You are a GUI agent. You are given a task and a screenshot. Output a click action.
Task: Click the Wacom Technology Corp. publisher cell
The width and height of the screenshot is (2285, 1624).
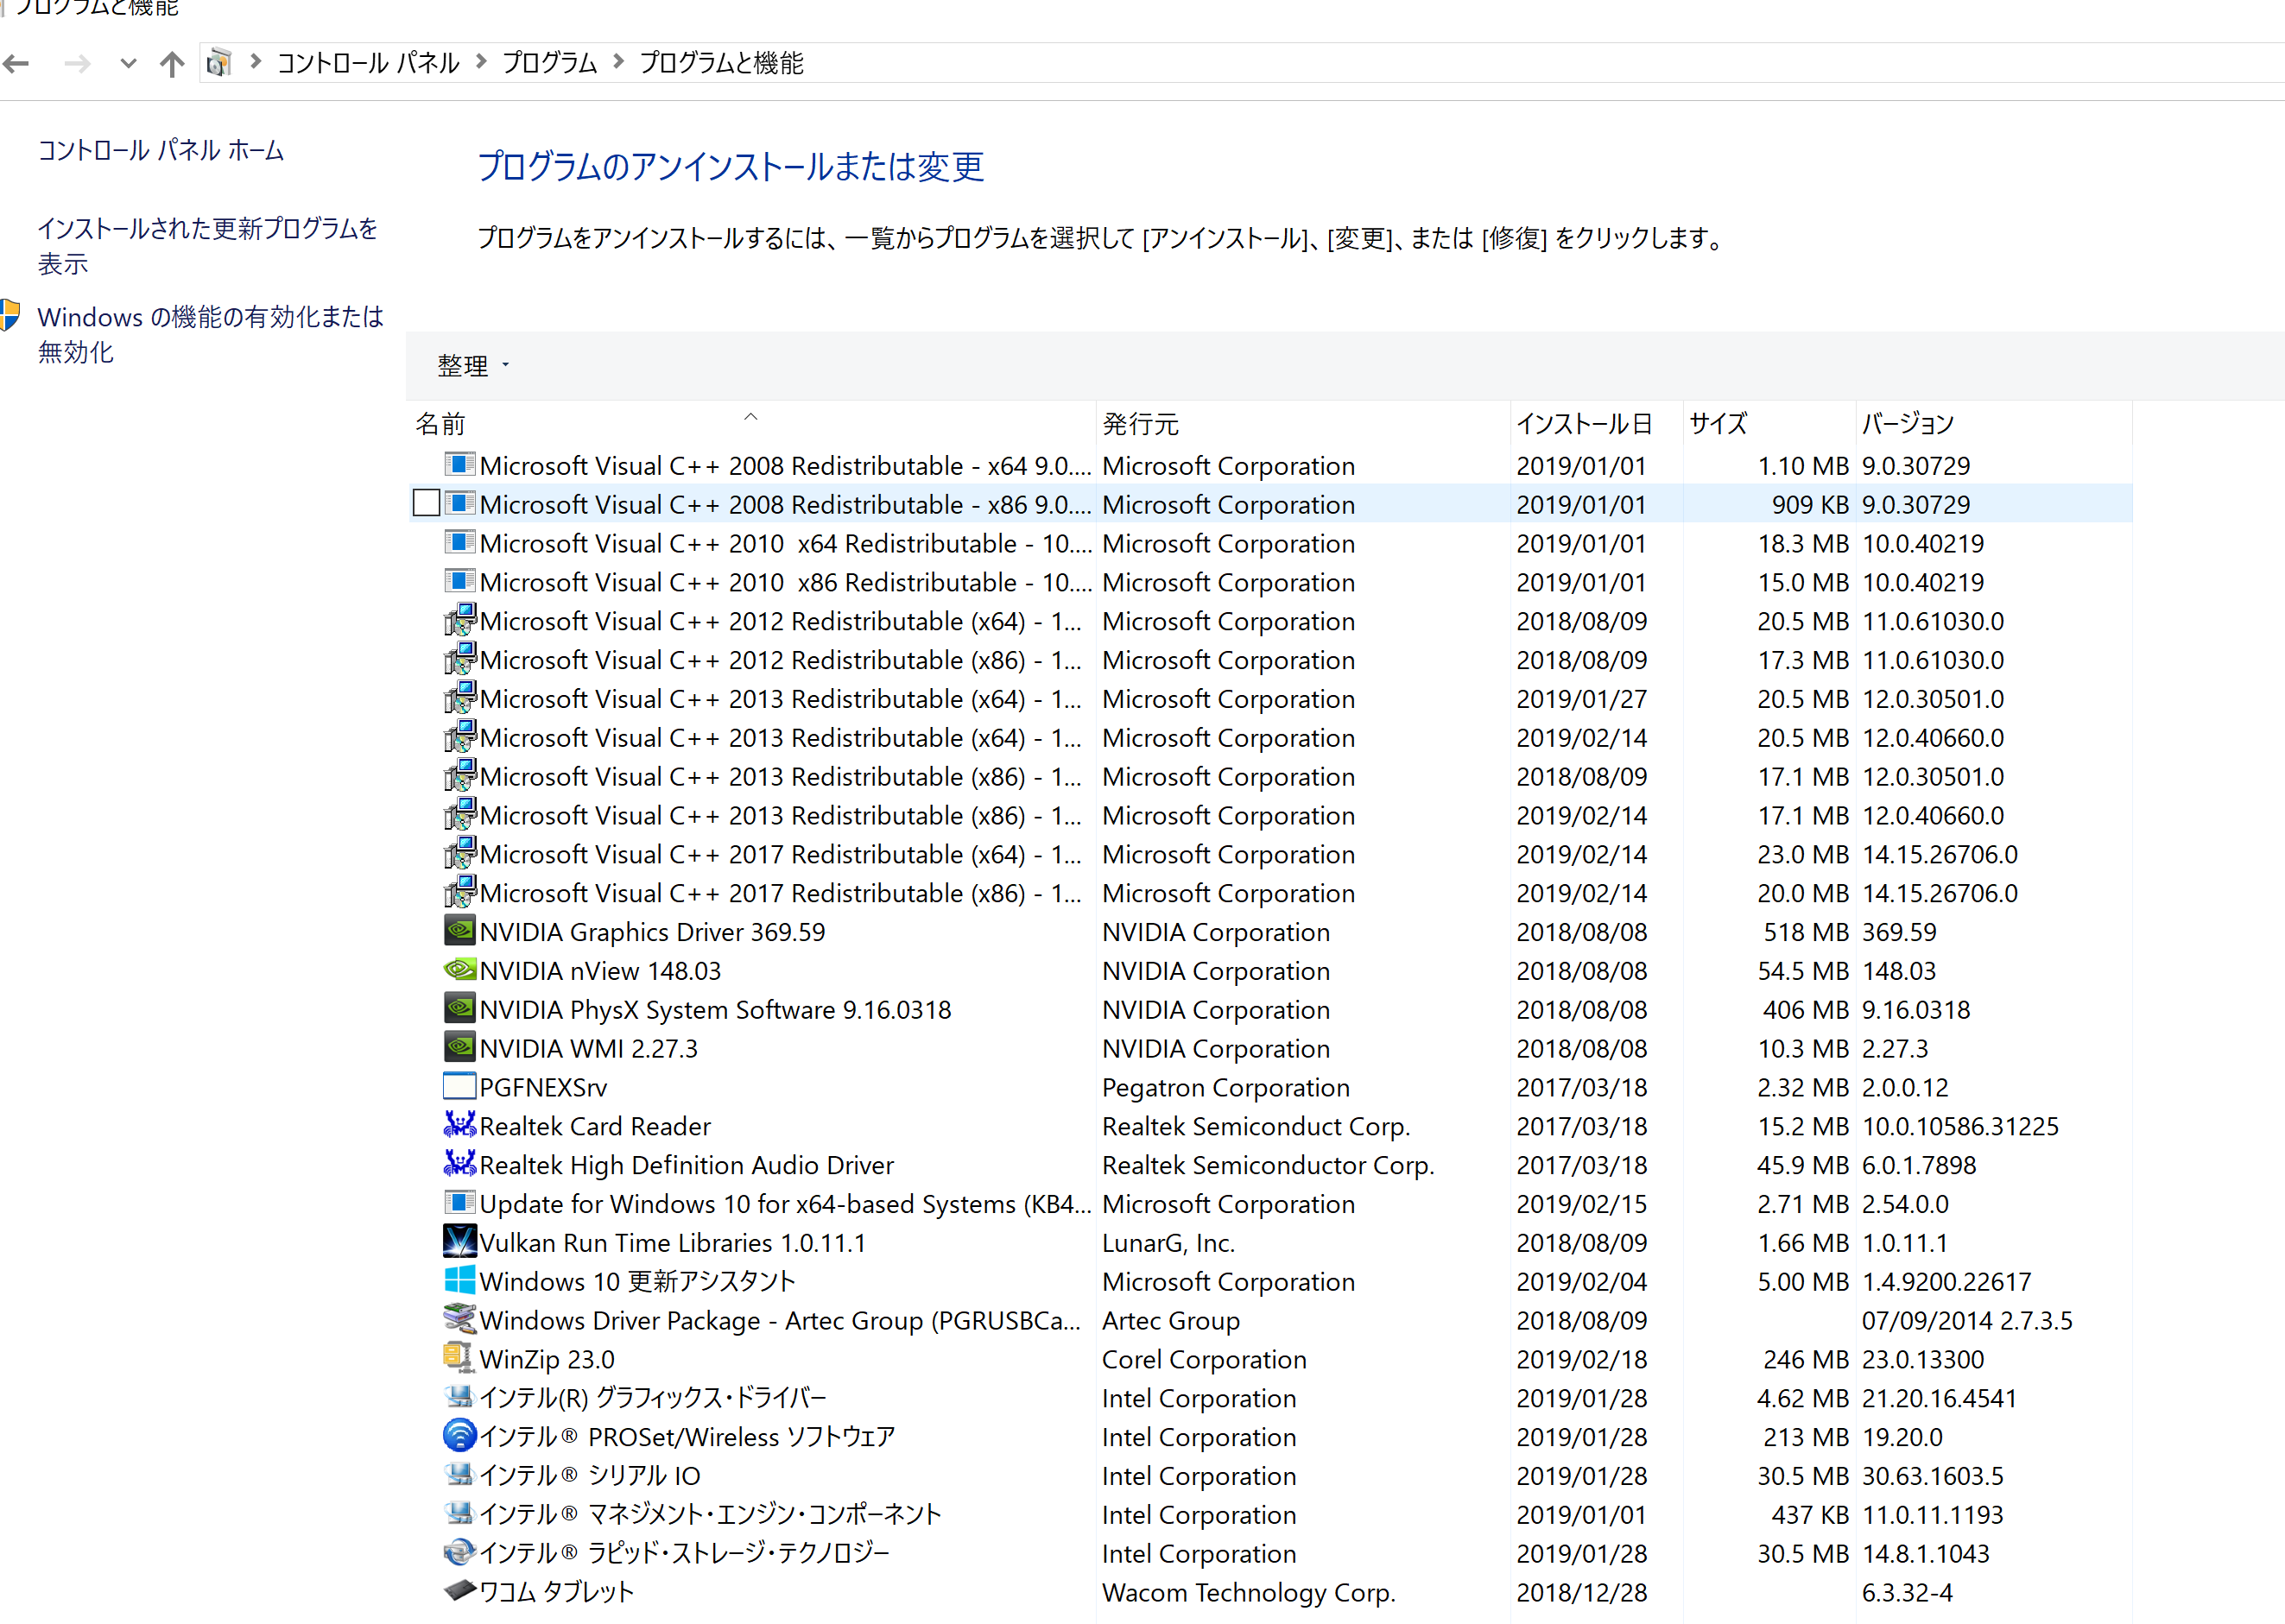(x=1248, y=1592)
